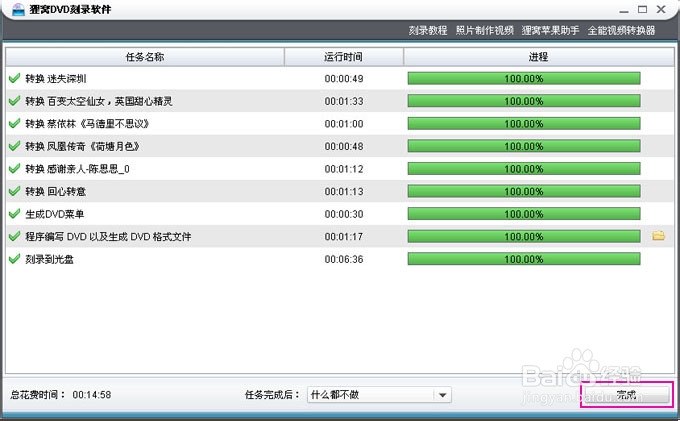Select the row 生成DVD菜单
Screen dimensions: 680x421
(x=340, y=214)
